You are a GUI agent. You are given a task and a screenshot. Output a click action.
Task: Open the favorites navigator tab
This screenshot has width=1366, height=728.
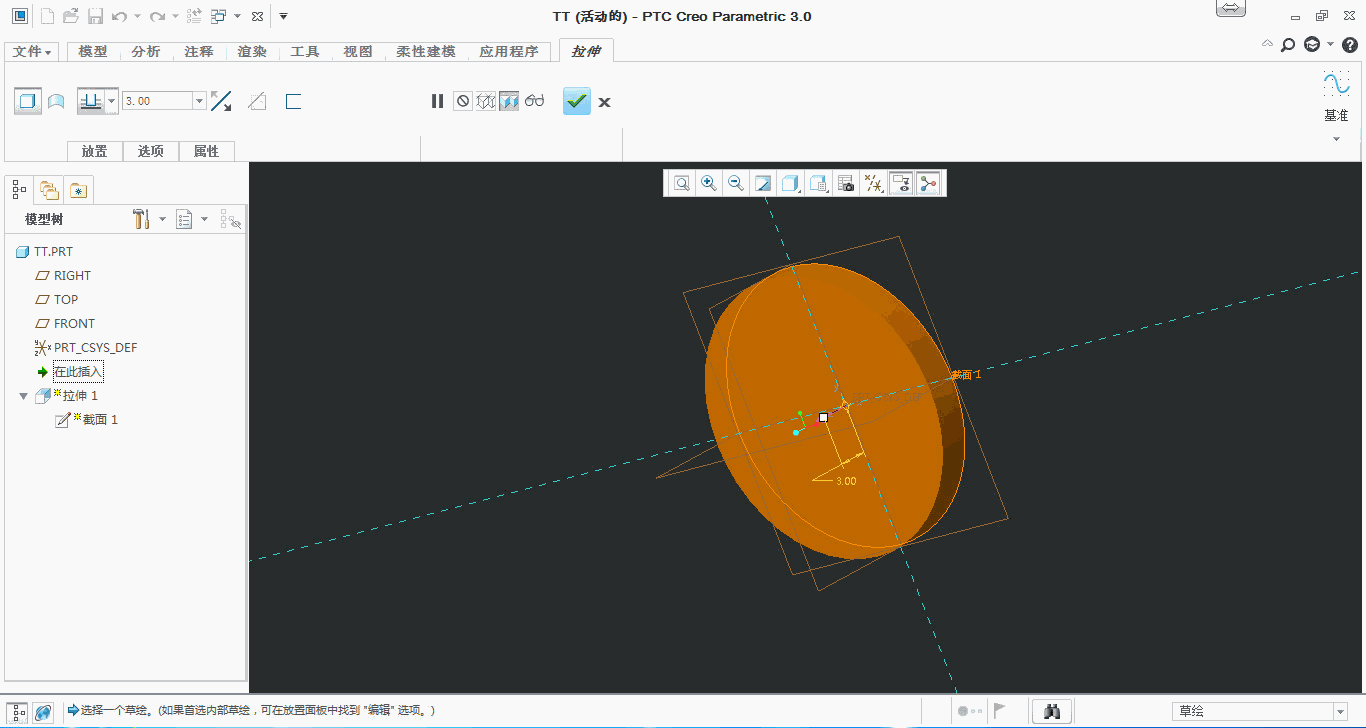80,189
